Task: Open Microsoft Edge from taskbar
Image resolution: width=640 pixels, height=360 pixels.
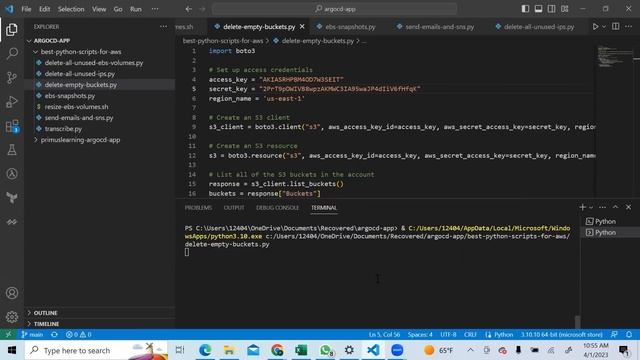Action: point(205,350)
